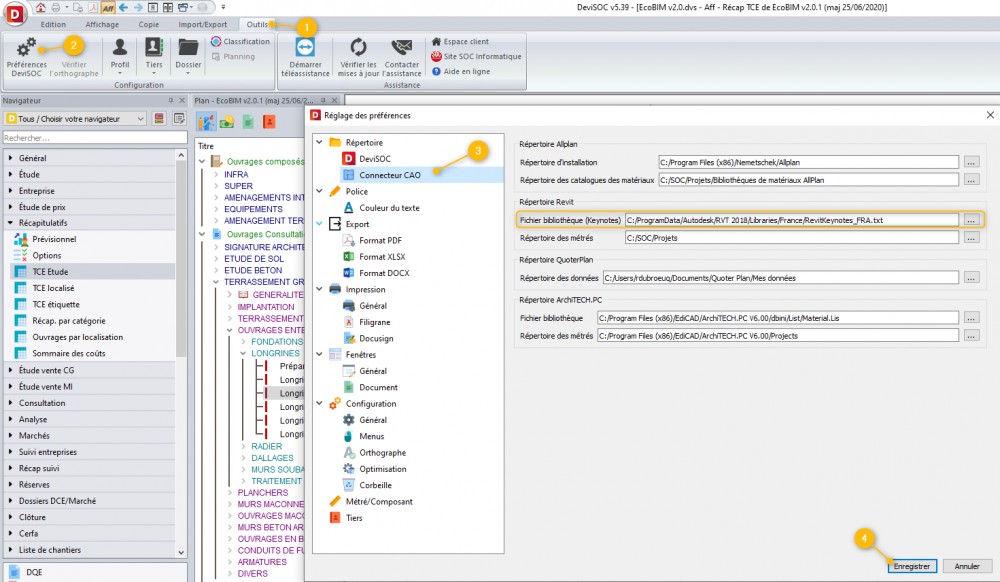
Task: Click the print icon in quick access toolbar
Action: click(x=56, y=8)
